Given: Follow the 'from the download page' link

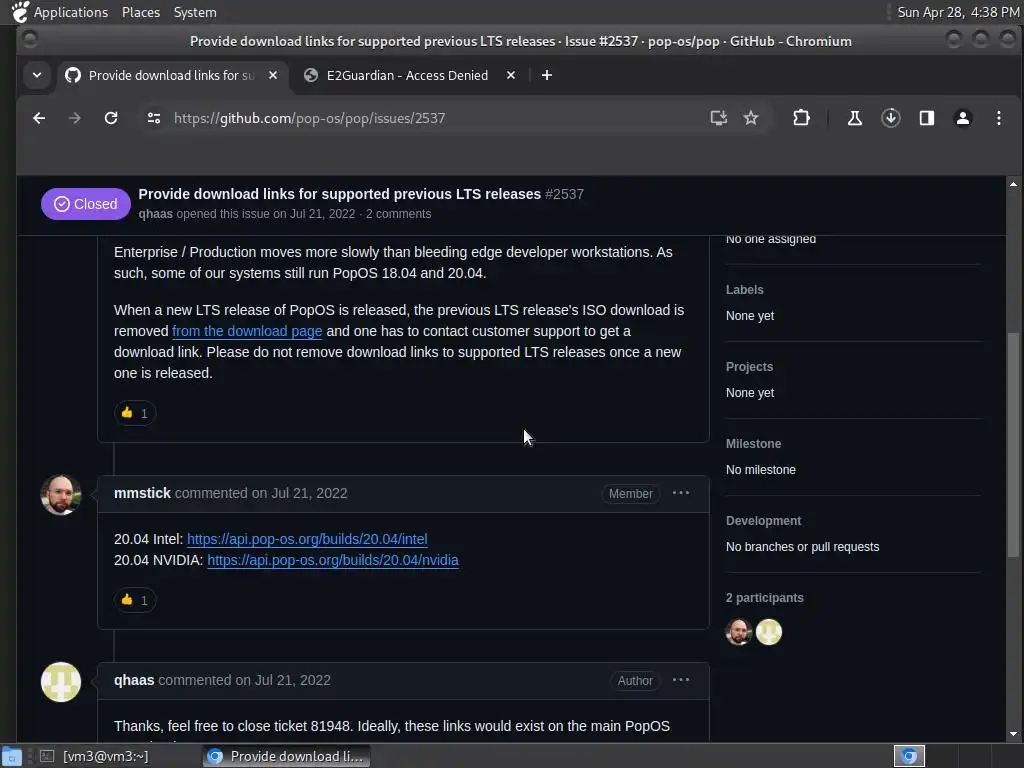Looking at the screenshot, I should pos(247,331).
